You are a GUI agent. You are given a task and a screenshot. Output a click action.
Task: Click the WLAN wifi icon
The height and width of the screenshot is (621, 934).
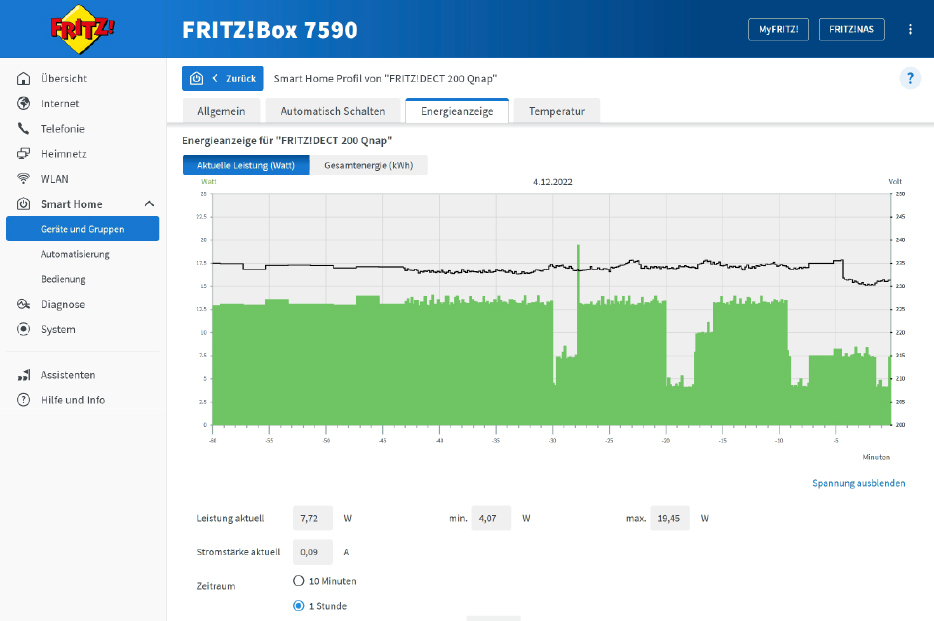(23, 179)
